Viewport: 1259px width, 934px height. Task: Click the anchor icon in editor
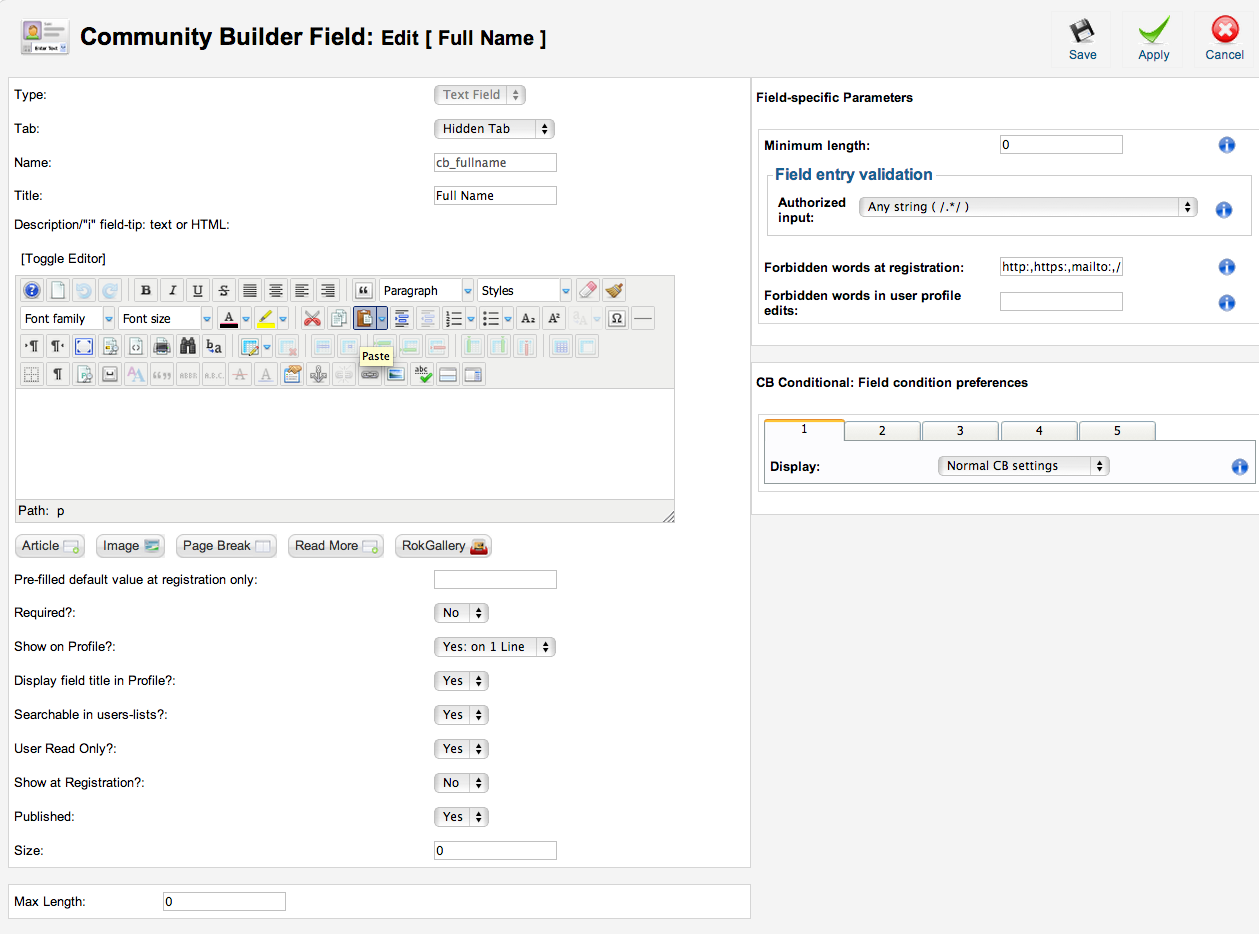318,374
